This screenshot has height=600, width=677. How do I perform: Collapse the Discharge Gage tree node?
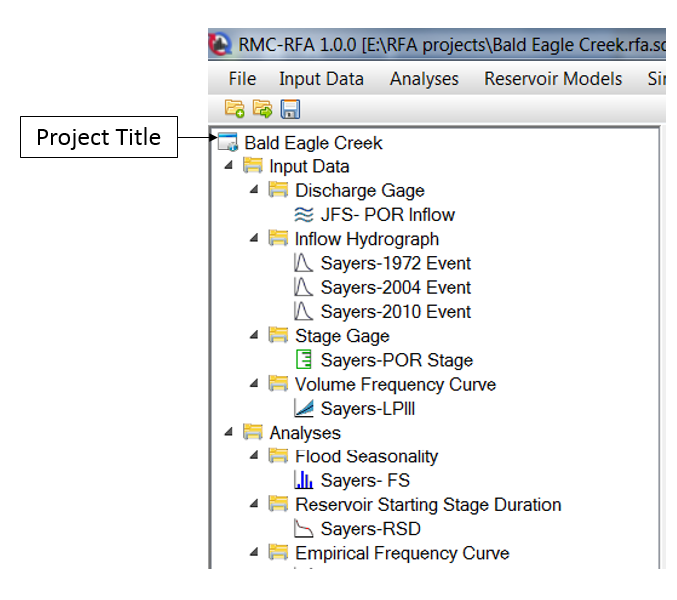coord(254,189)
